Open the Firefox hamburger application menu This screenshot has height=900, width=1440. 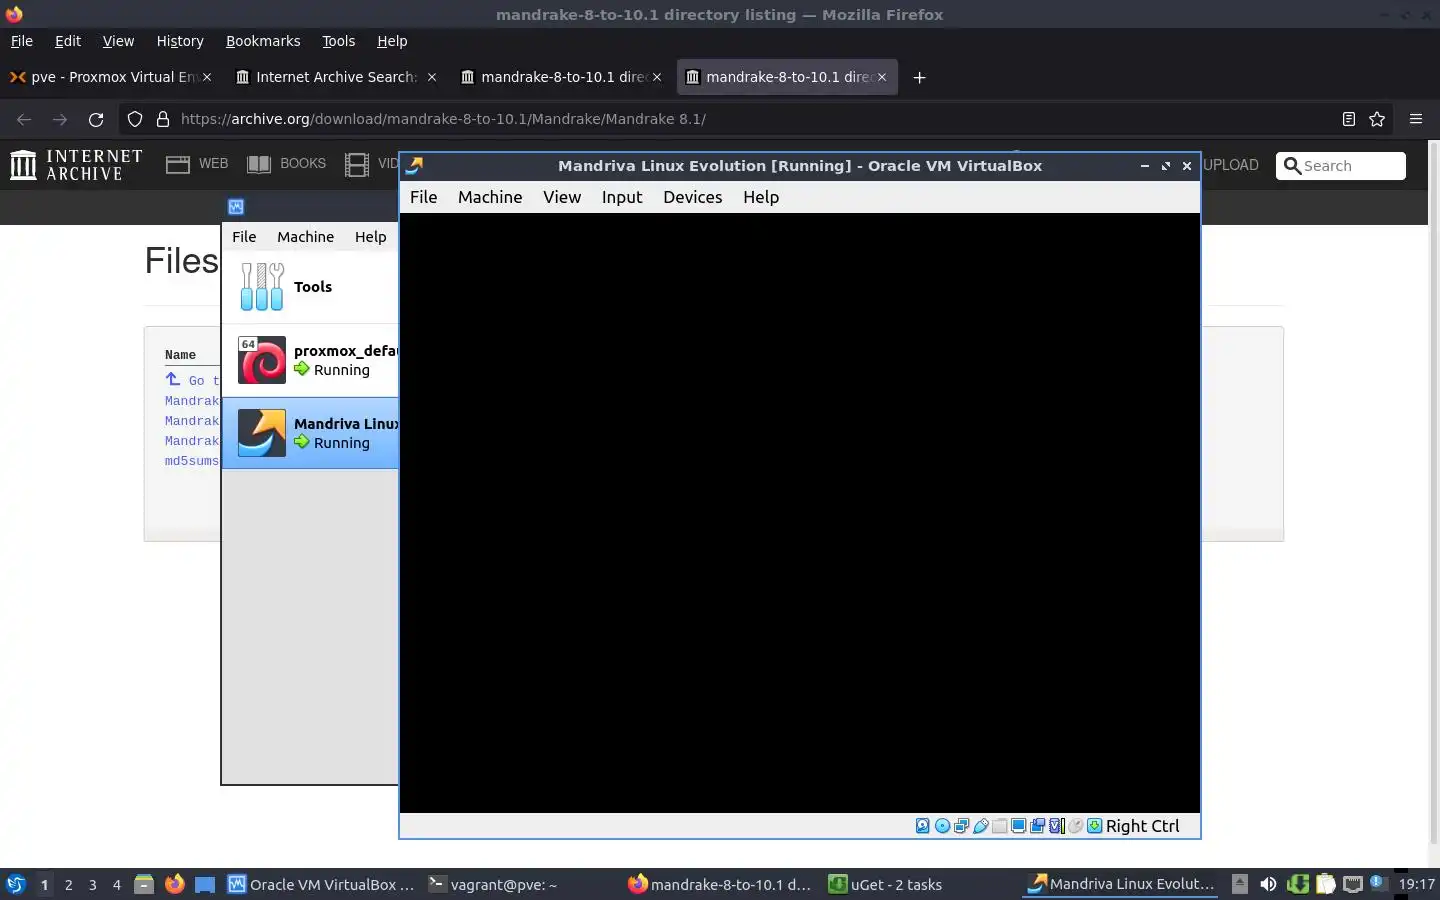(x=1416, y=119)
